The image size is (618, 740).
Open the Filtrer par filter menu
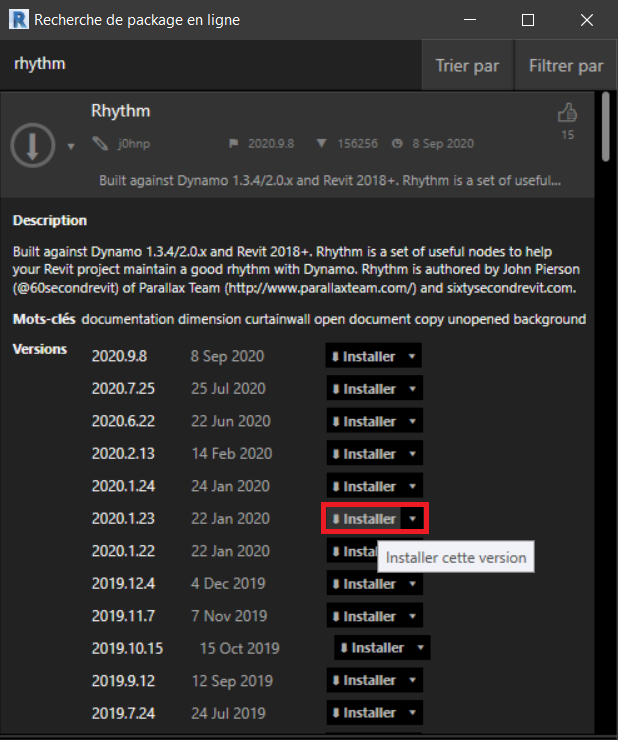pyautogui.click(x=565, y=66)
